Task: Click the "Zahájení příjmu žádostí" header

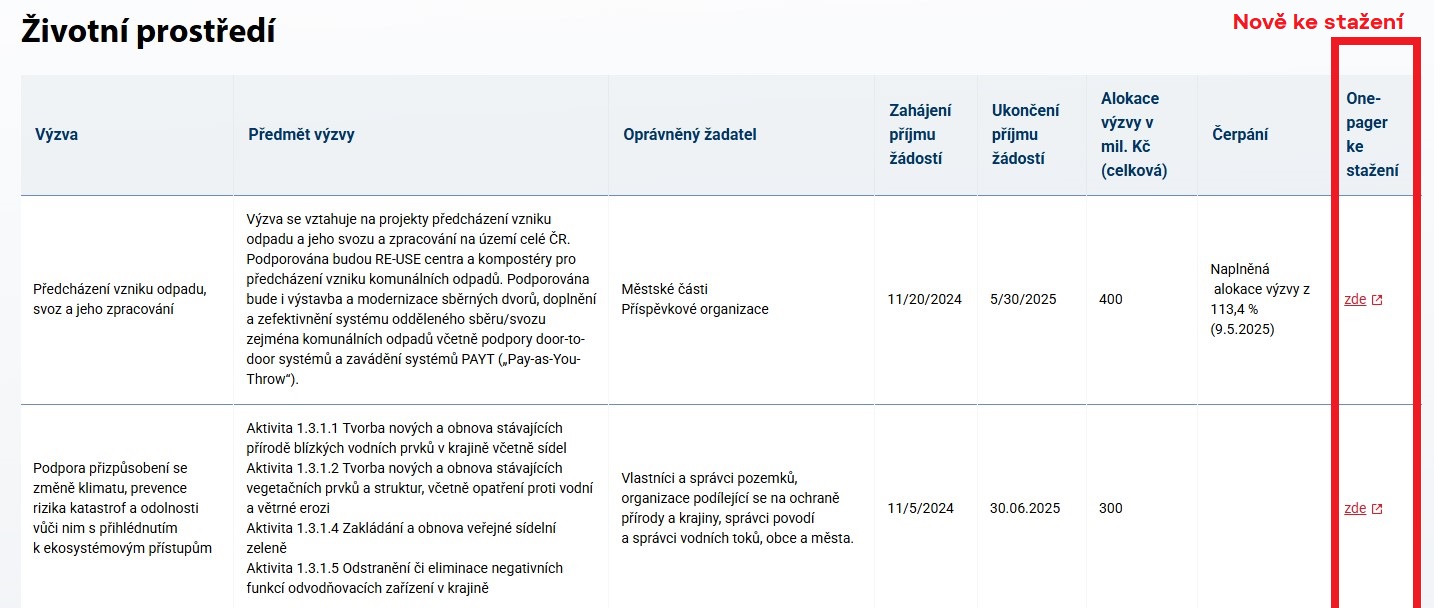Action: (x=920, y=135)
